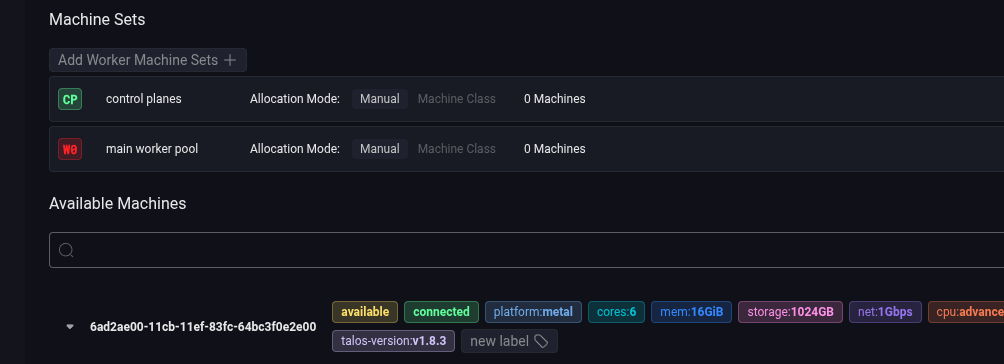Select Machine Class mode for control planes
This screenshot has height=364, width=1004.
457,99
